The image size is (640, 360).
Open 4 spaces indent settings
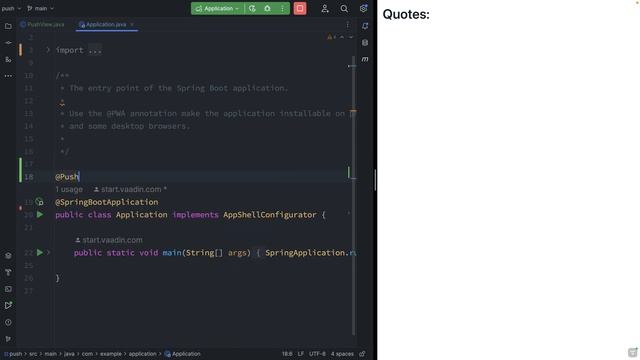[x=342, y=354]
